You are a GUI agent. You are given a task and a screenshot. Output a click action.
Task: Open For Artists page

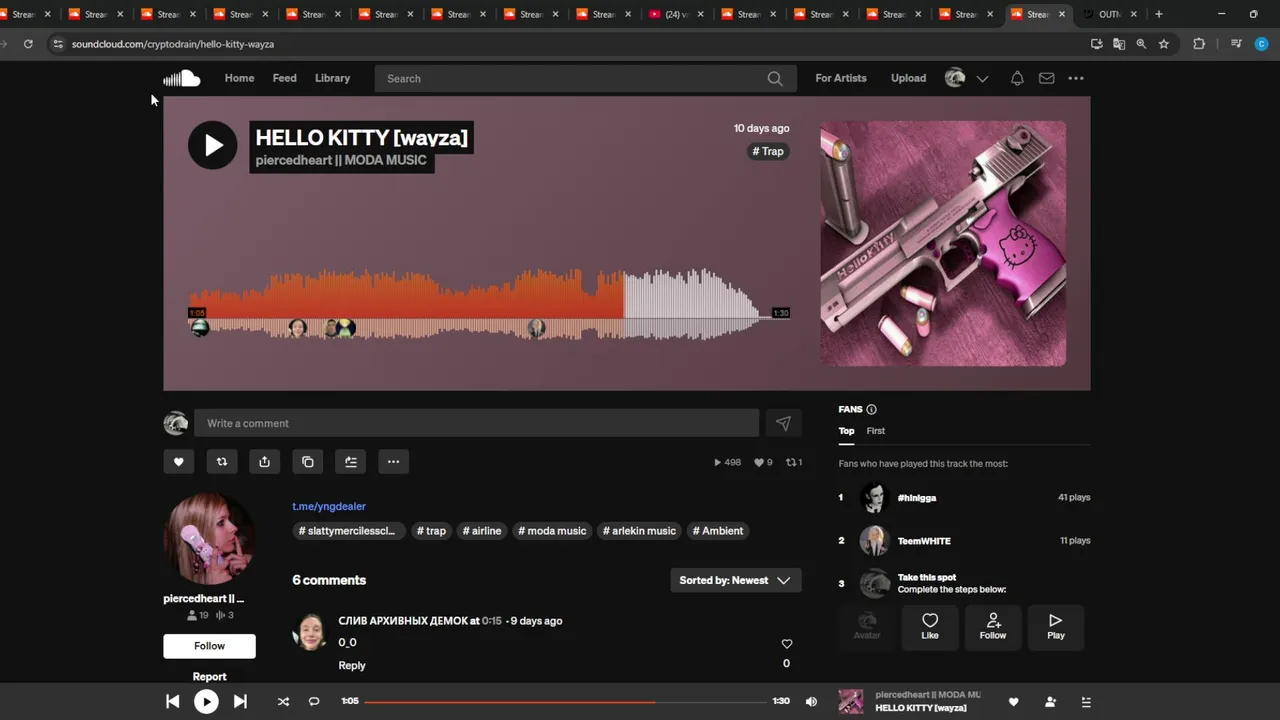click(841, 78)
